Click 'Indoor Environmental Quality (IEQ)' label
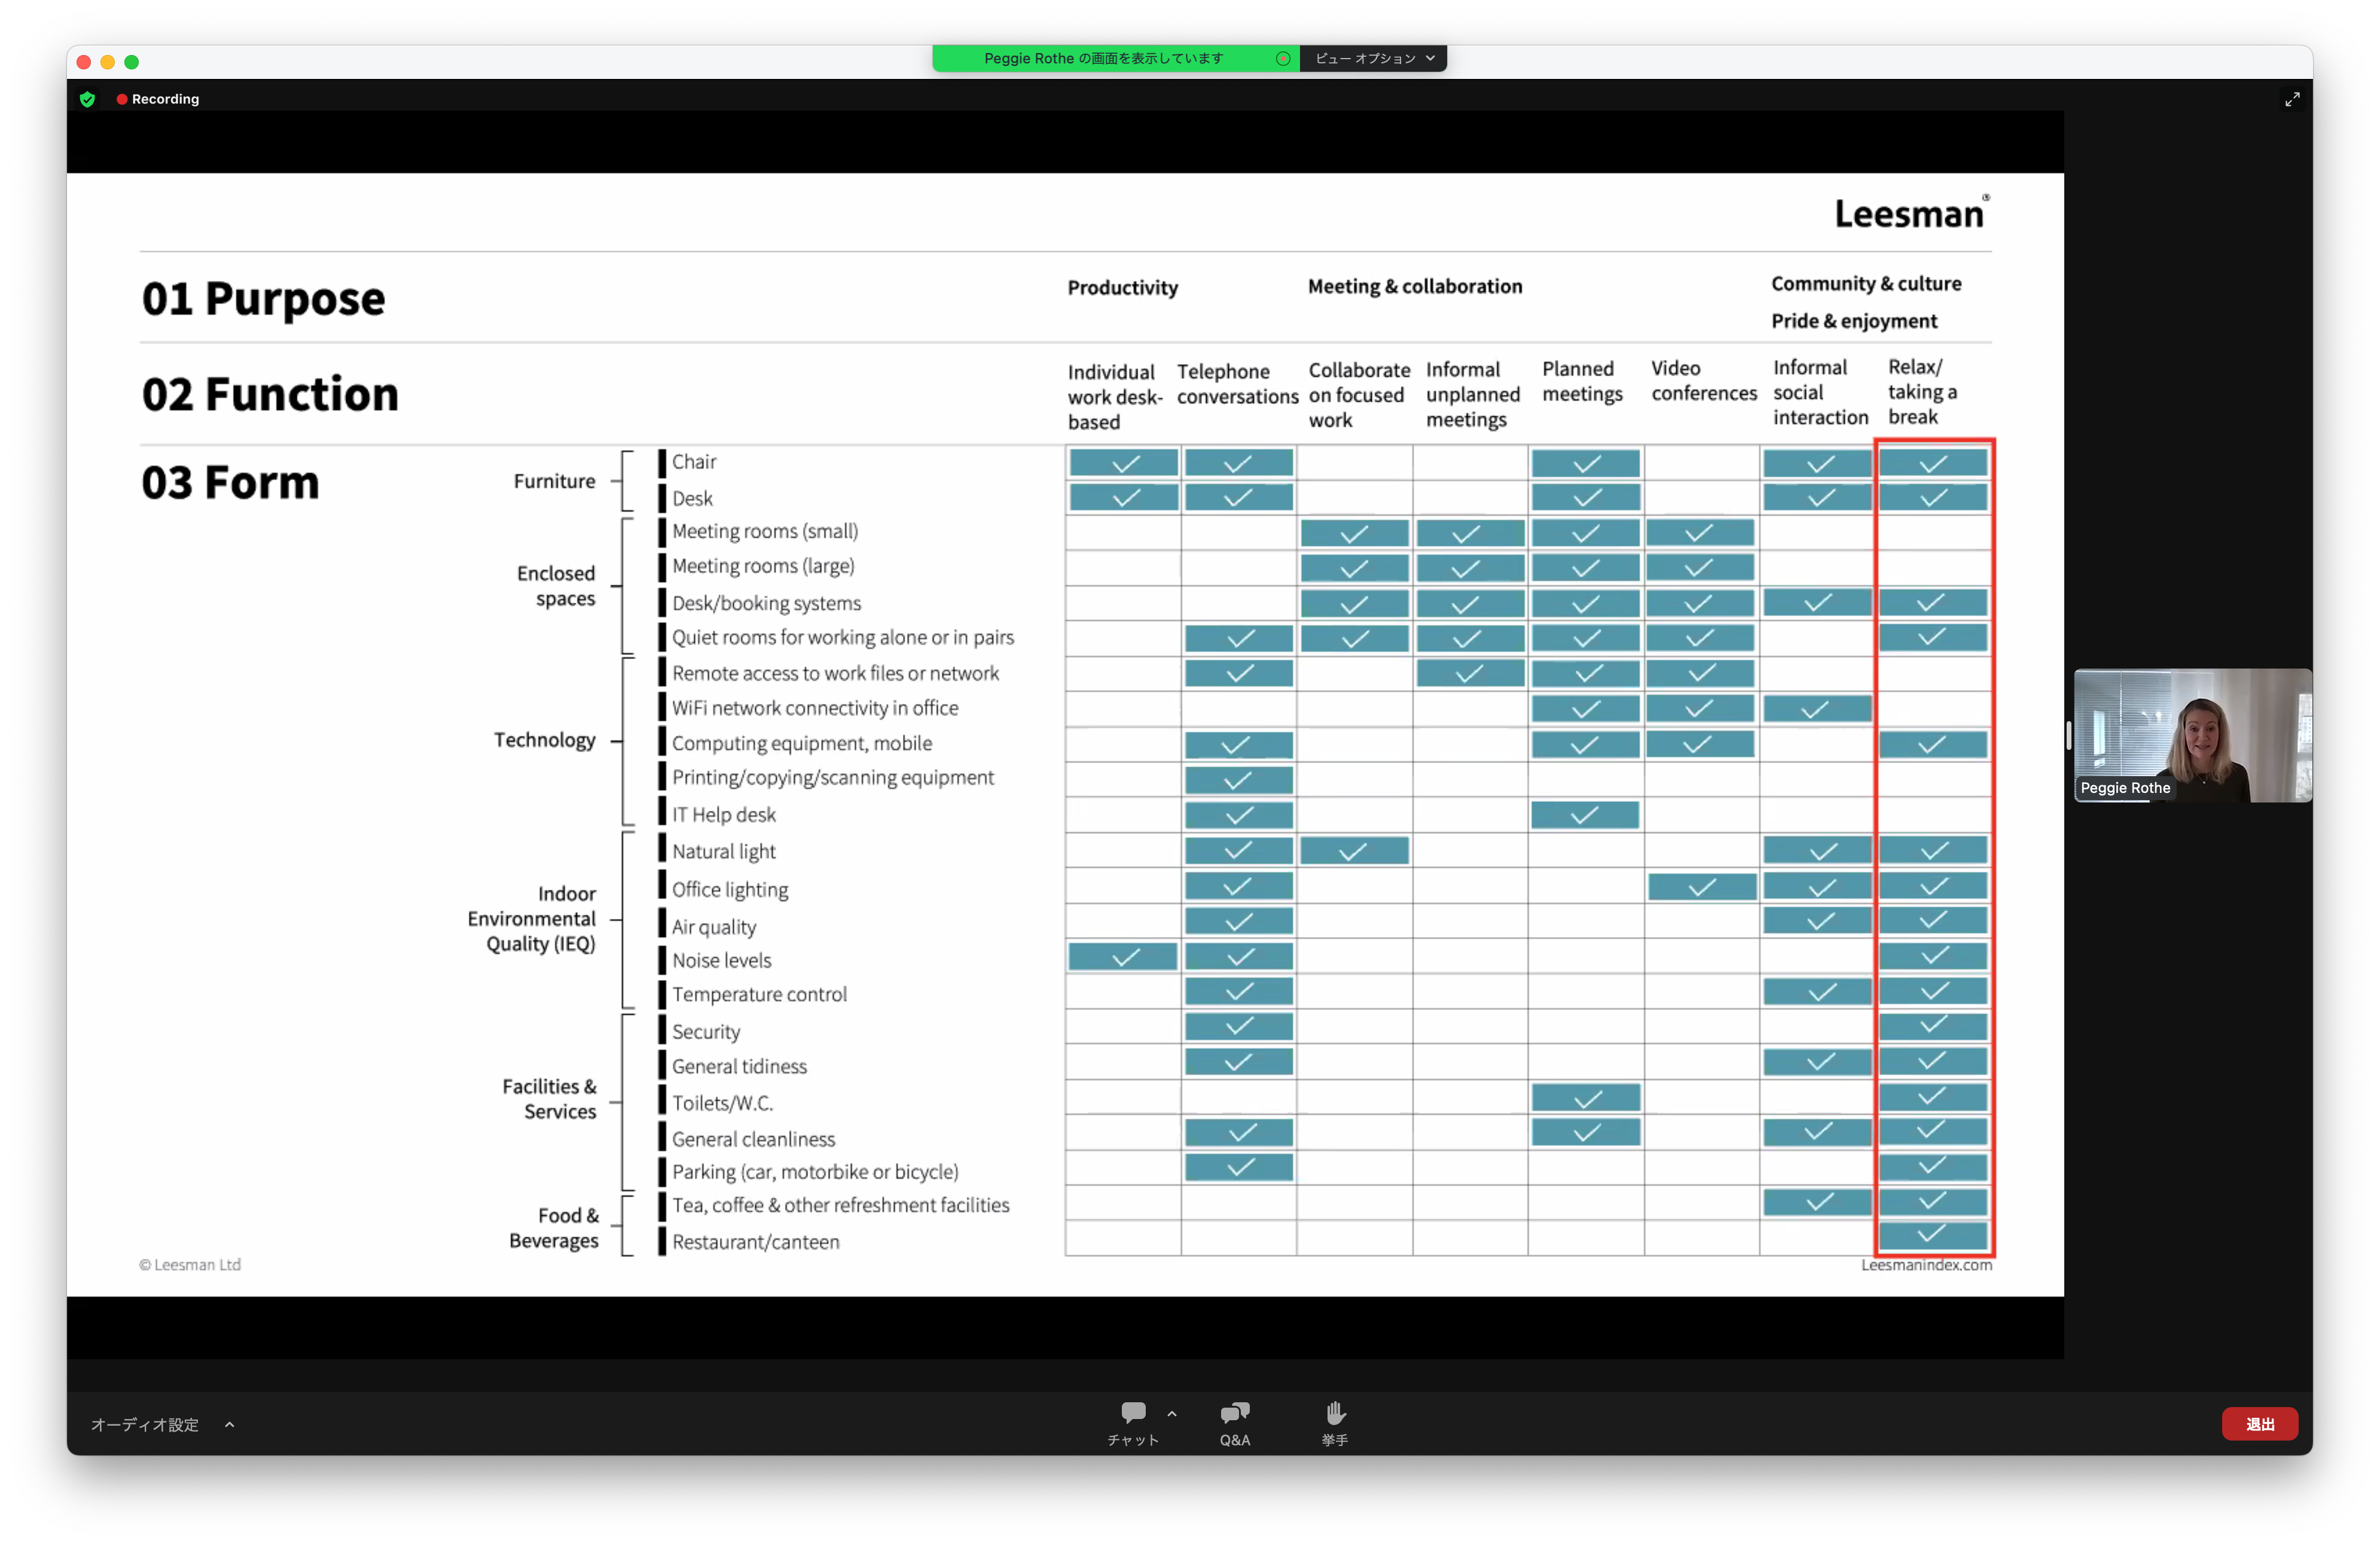This screenshot has height=1544, width=2380. tap(531, 919)
